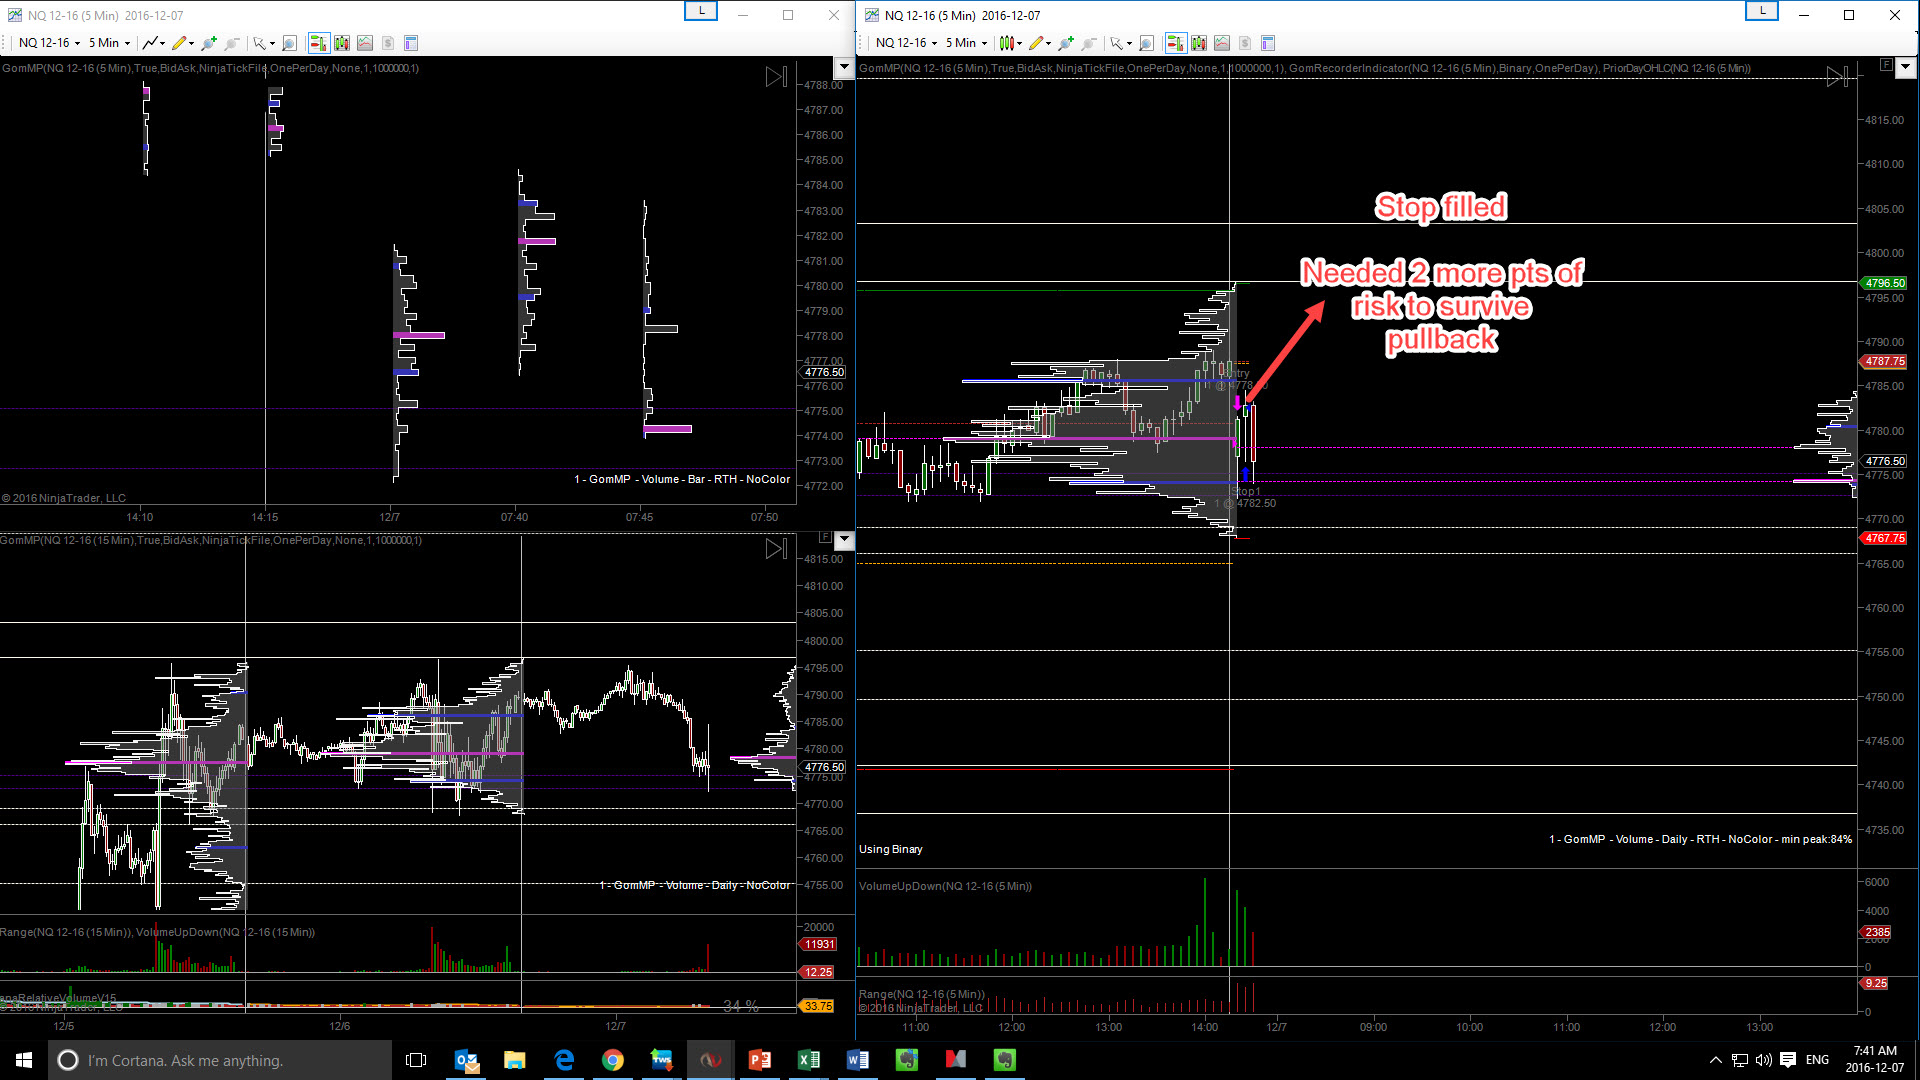Click zoom frame magnifier in left chart toolbar
Screen dimensions: 1920x1080
(x=289, y=43)
